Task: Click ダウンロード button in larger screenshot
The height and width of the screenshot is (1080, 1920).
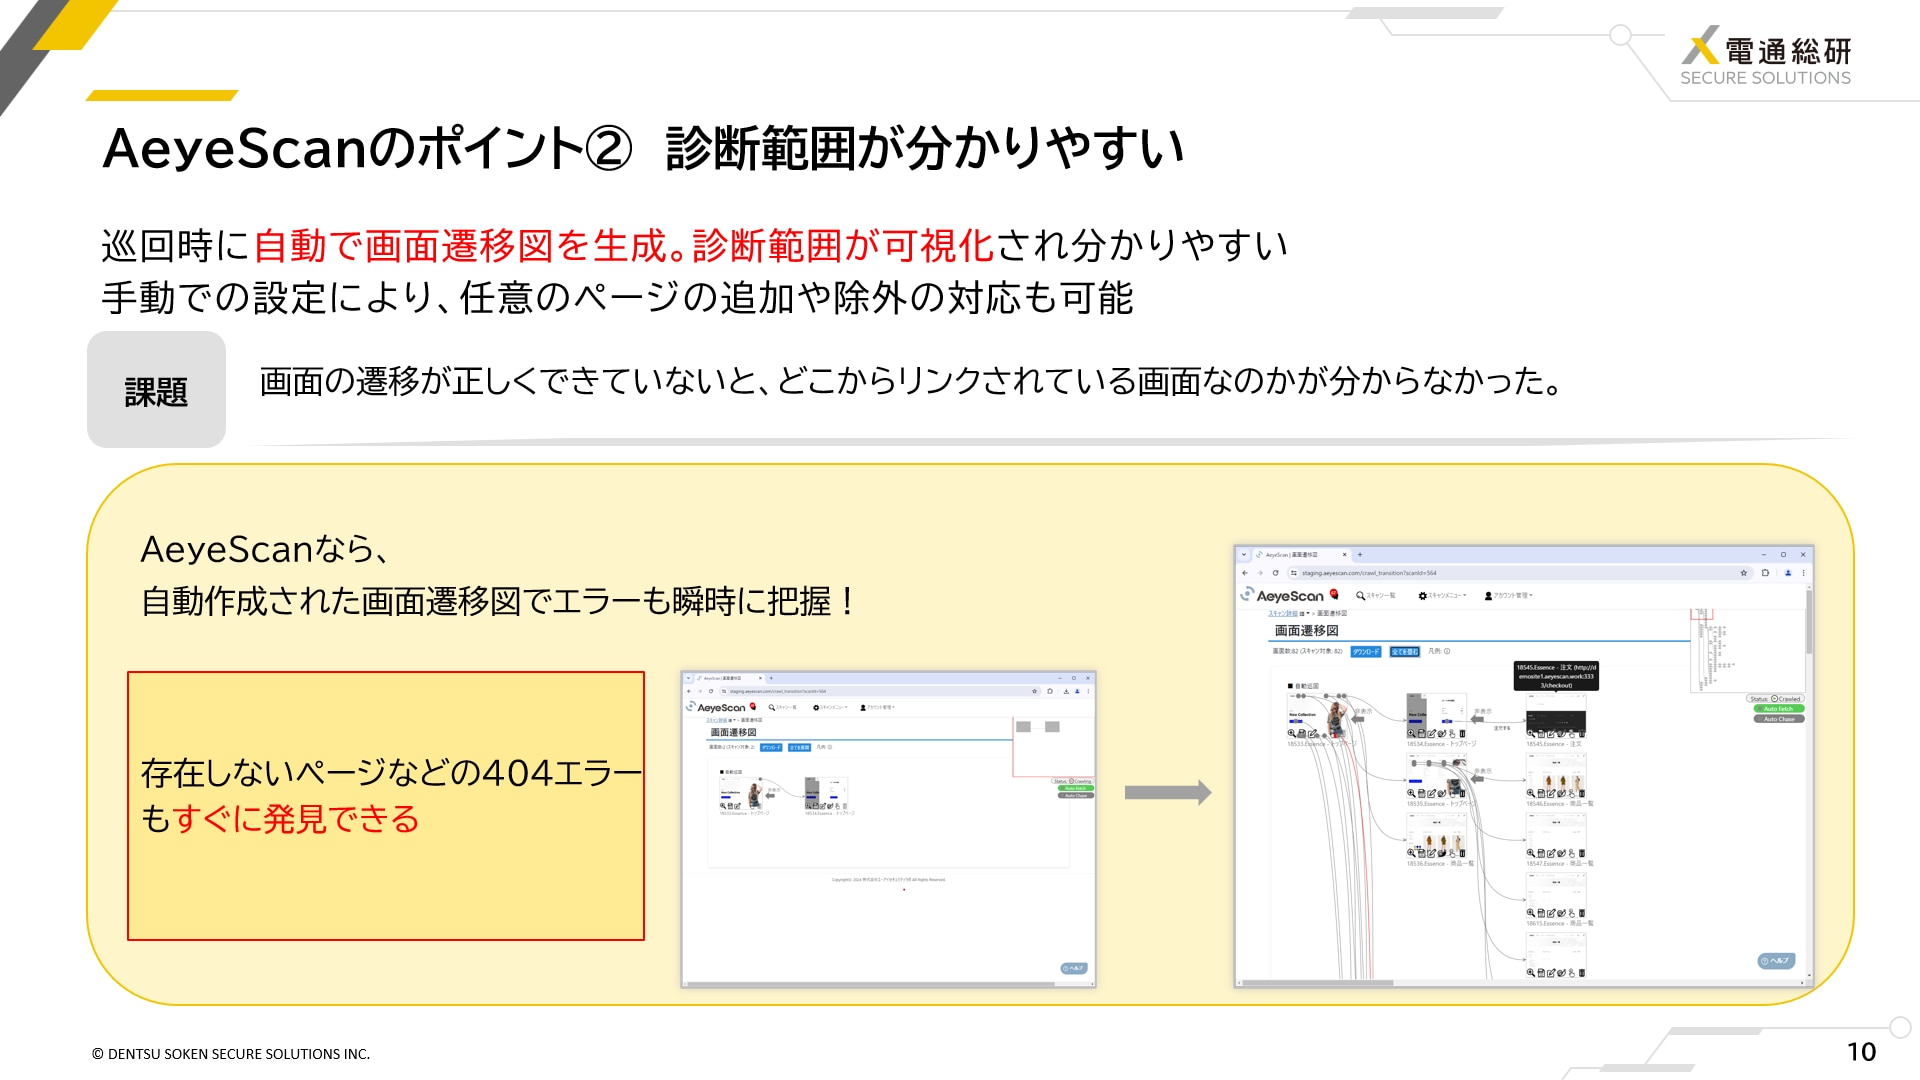Action: 1366,651
